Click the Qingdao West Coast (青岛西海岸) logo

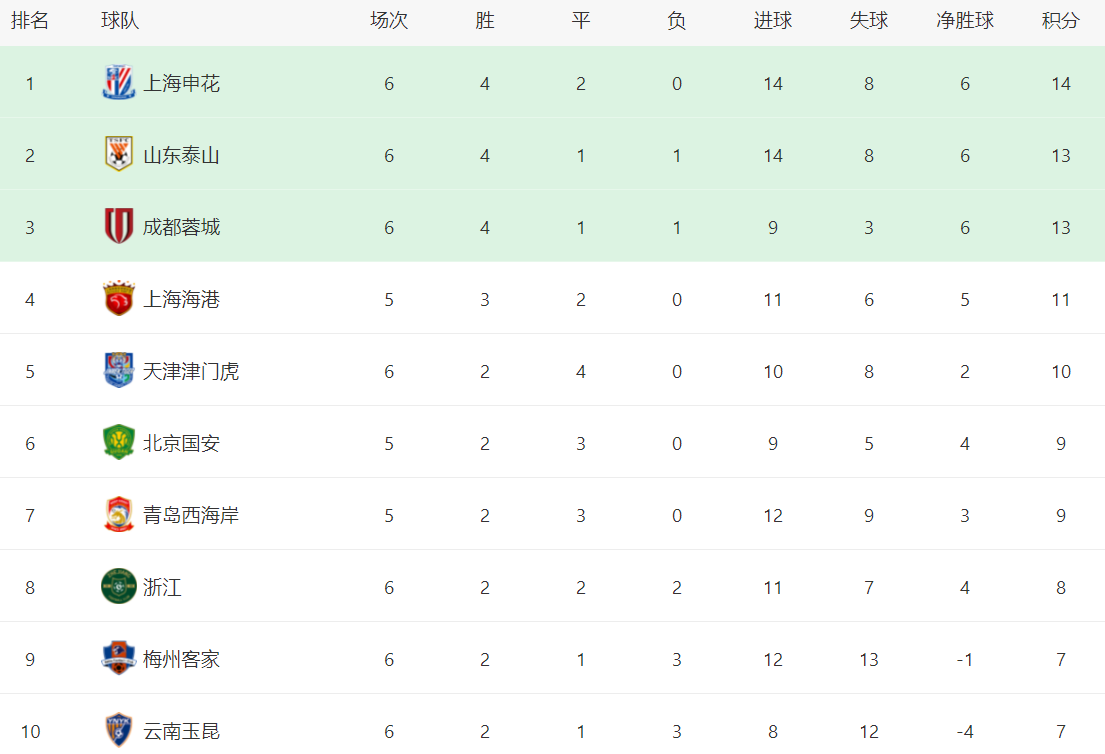119,515
